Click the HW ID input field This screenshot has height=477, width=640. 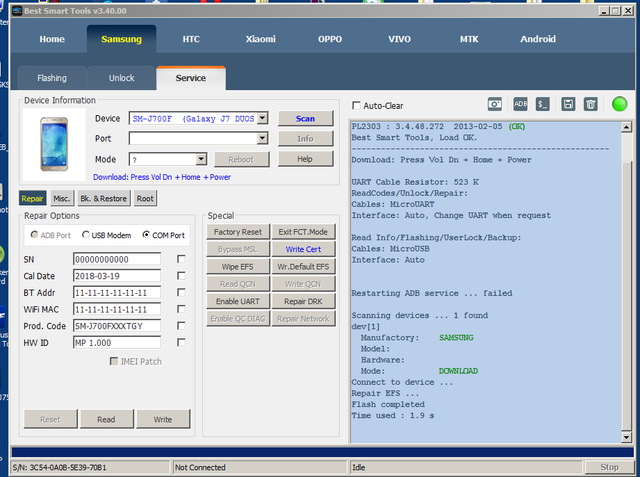pos(117,342)
